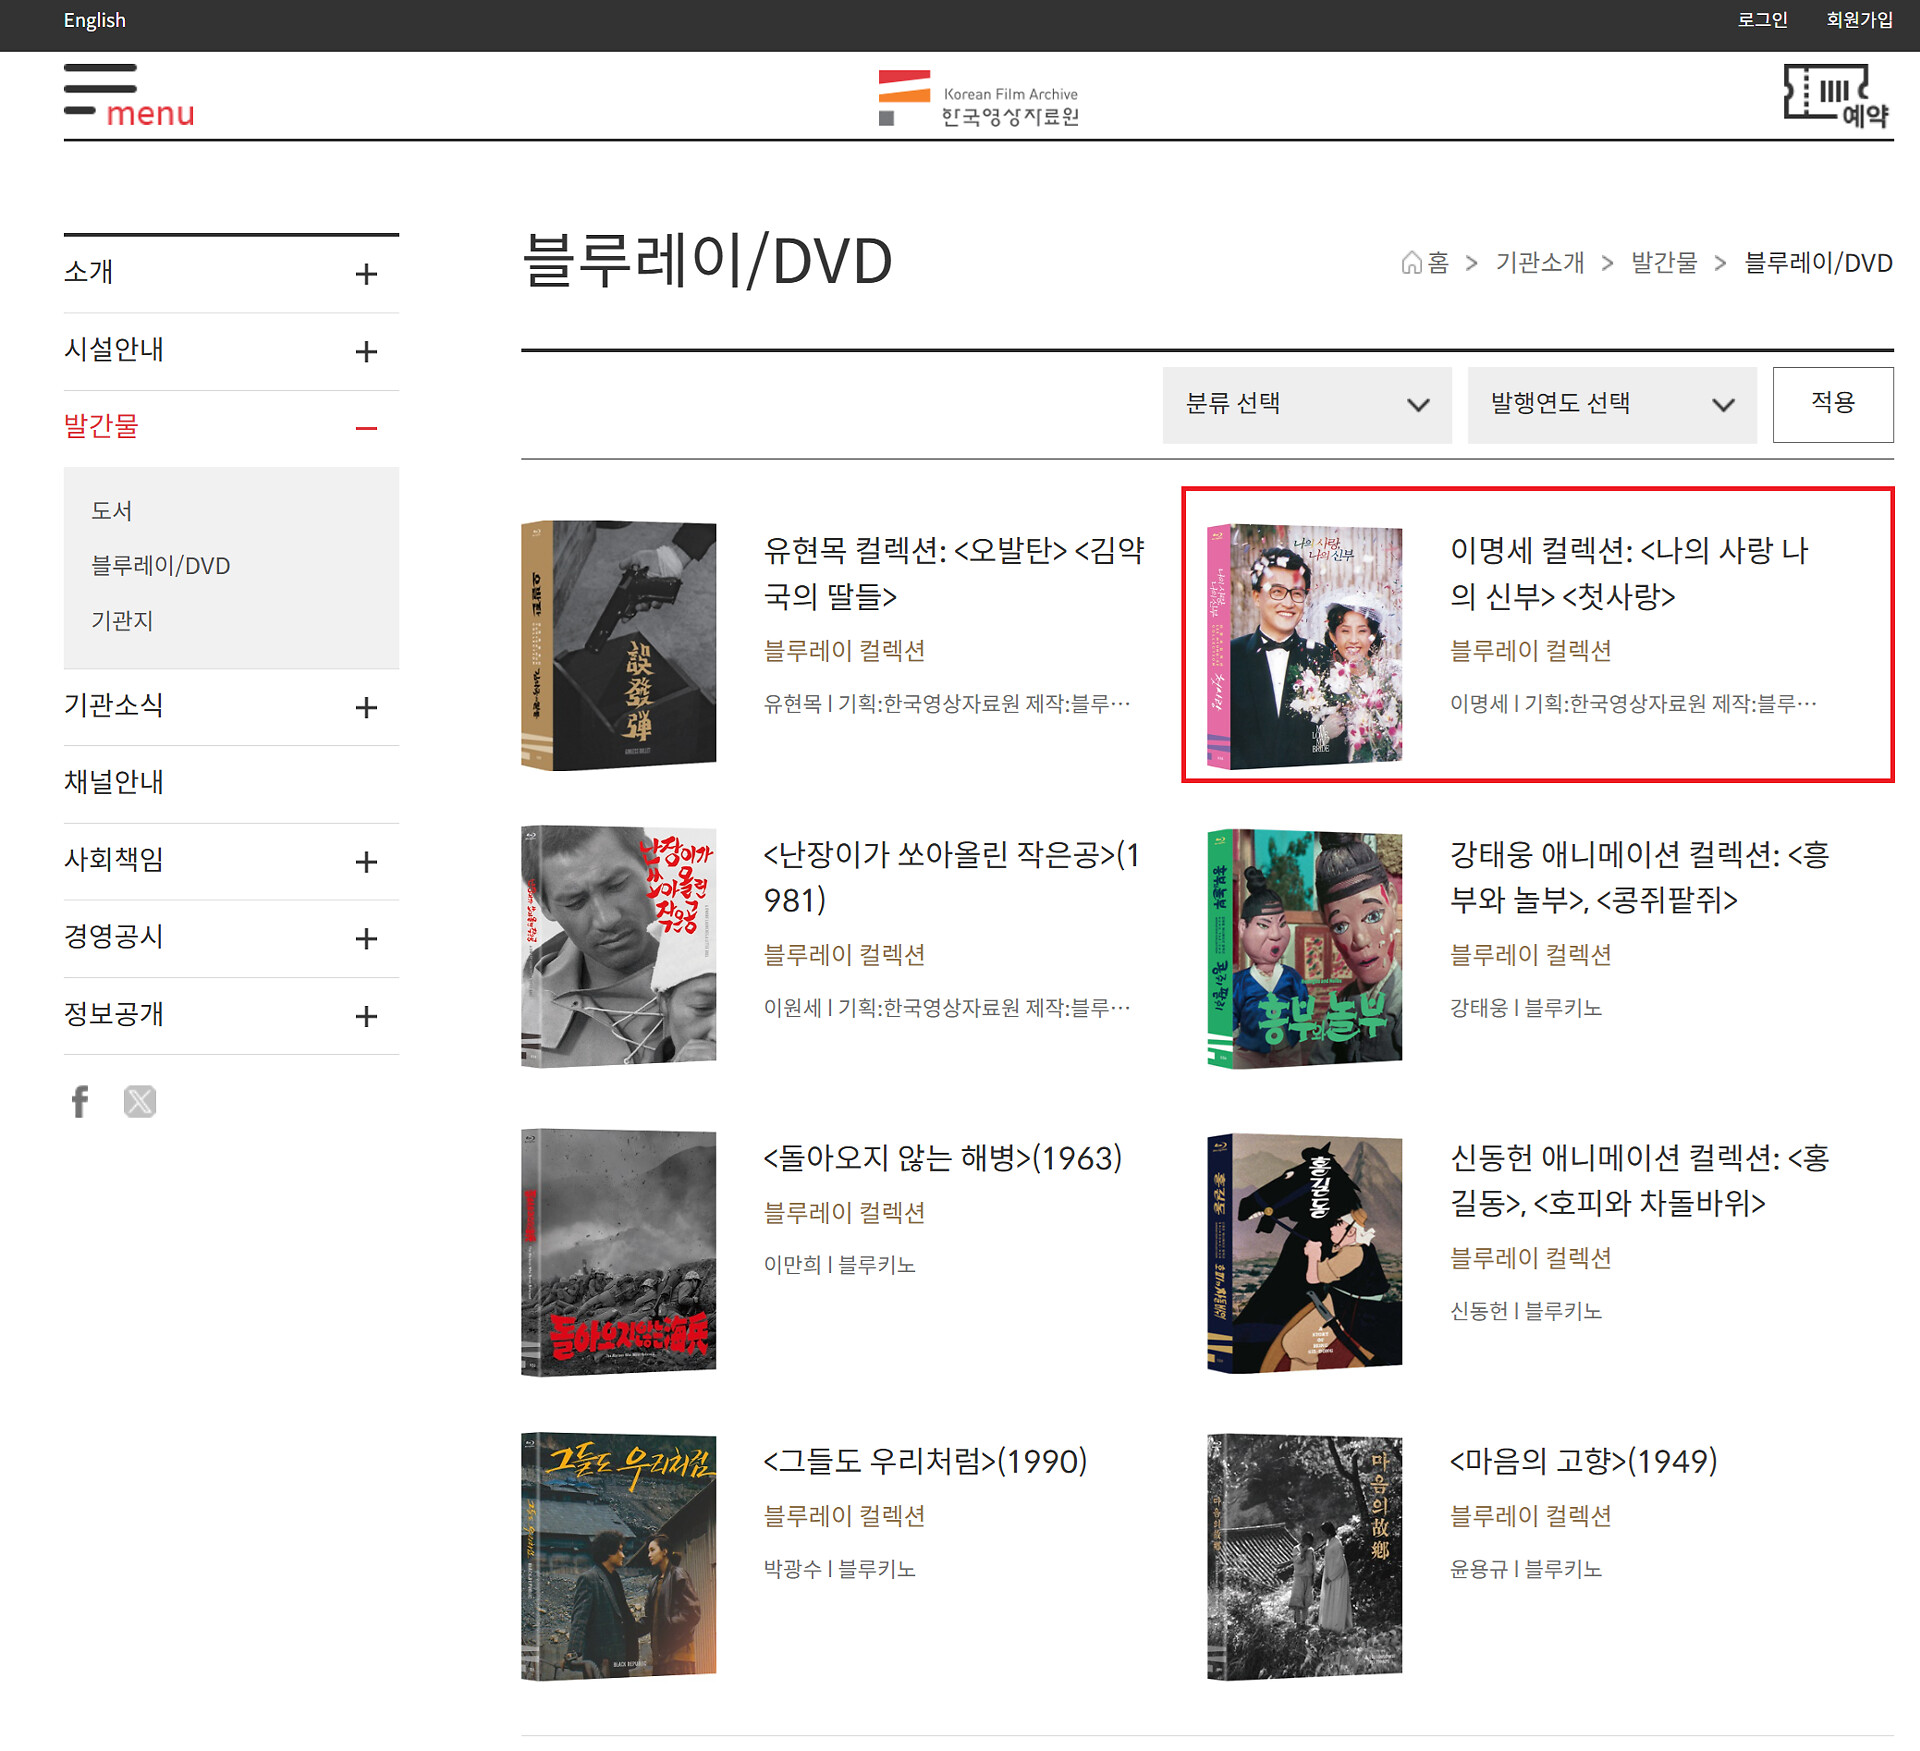Open the 돌아오지 않는 해병 cover thumbnail
Image resolution: width=1920 pixels, height=1751 pixels.
(619, 1253)
